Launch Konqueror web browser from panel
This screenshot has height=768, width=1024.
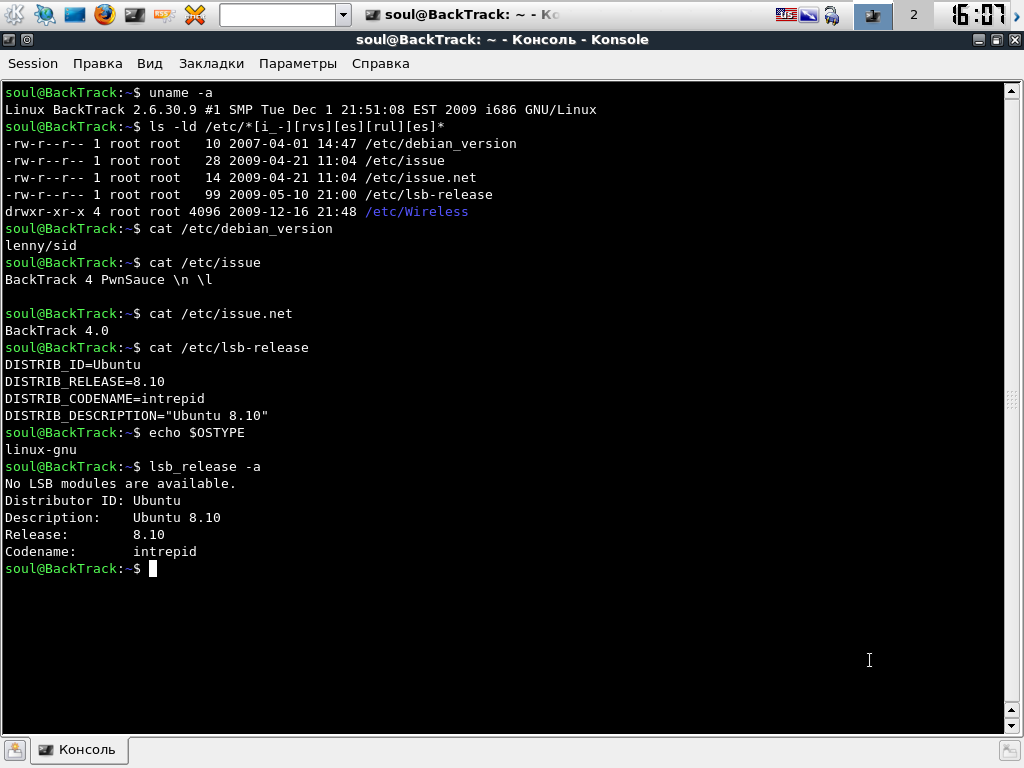[44, 14]
